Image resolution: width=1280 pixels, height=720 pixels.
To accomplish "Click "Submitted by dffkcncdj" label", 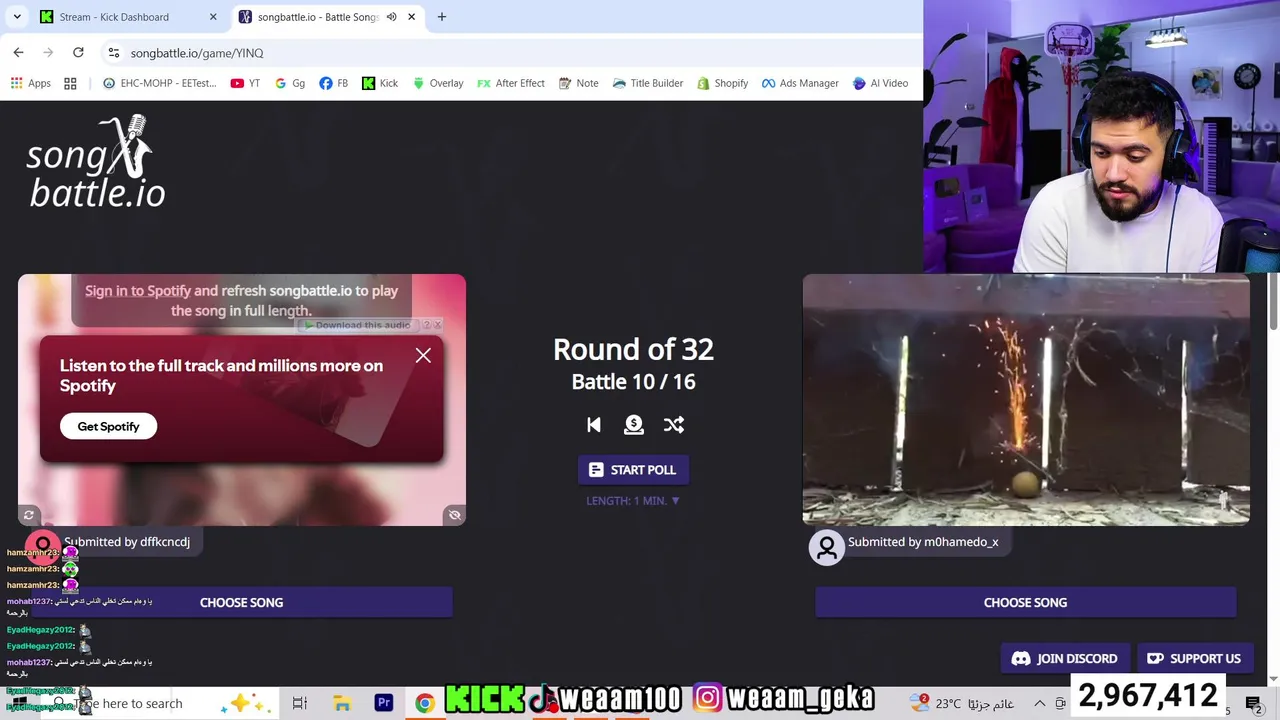I will pos(127,541).
